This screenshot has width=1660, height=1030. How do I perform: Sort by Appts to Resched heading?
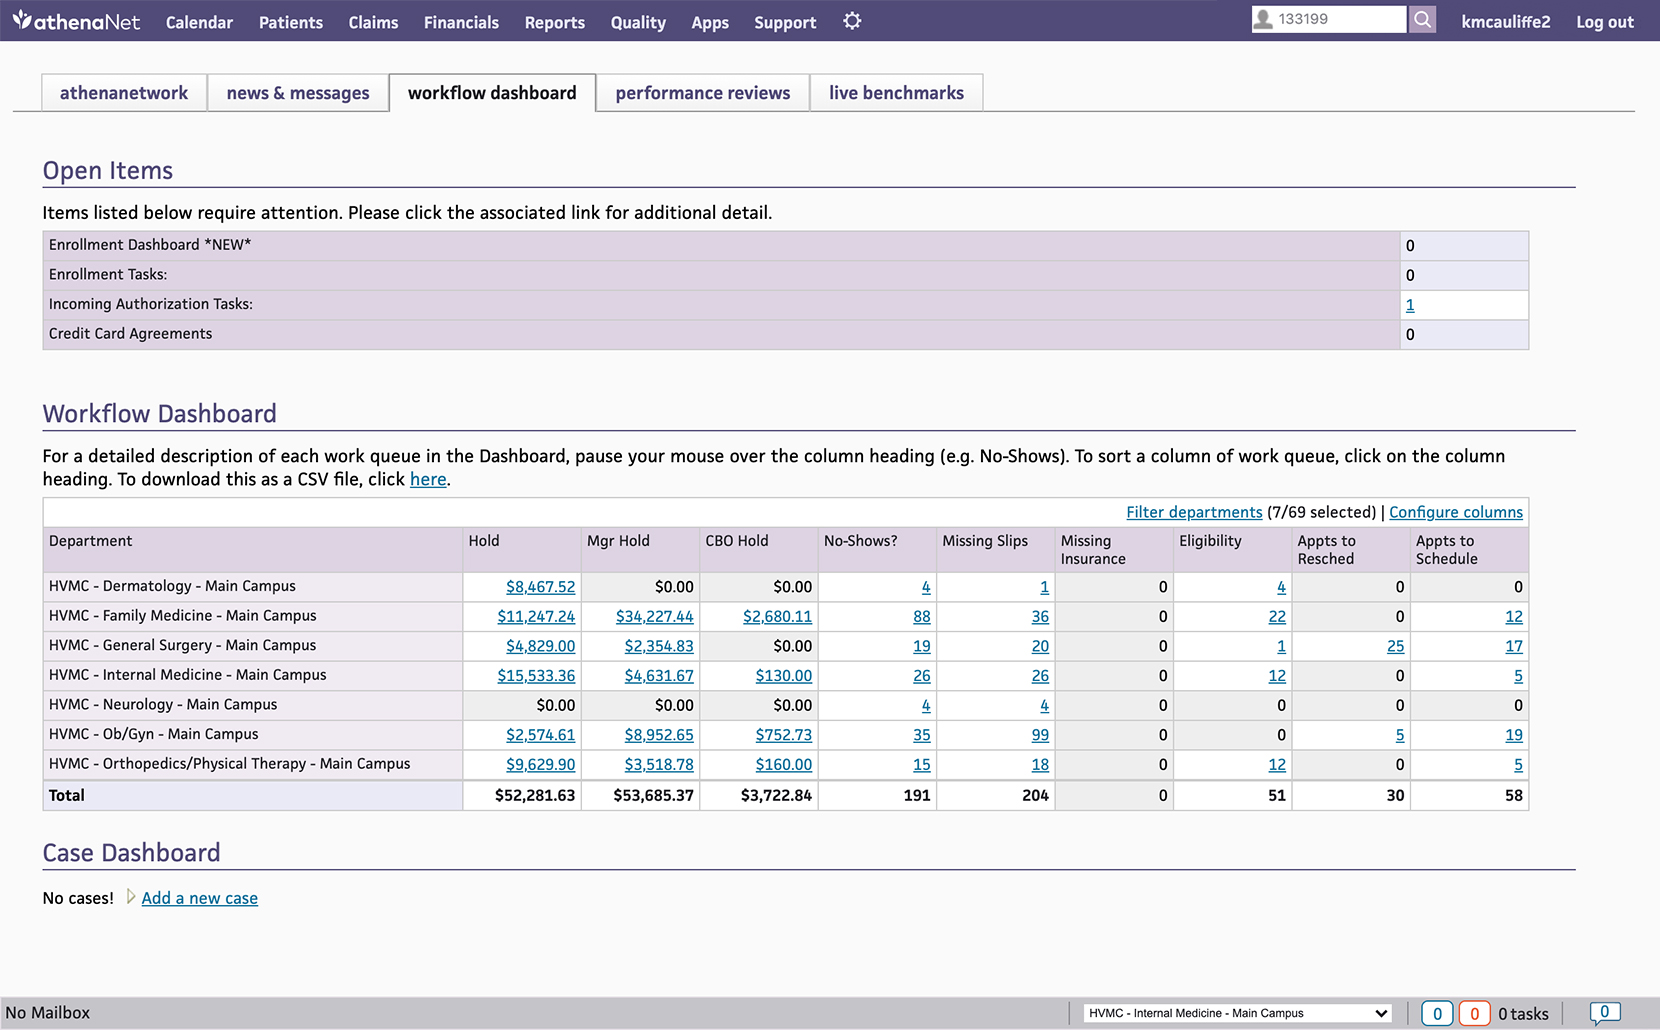1327,550
